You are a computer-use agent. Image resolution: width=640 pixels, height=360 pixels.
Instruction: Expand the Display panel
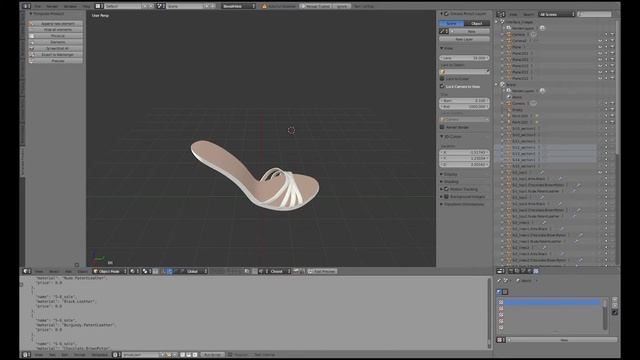(442, 174)
